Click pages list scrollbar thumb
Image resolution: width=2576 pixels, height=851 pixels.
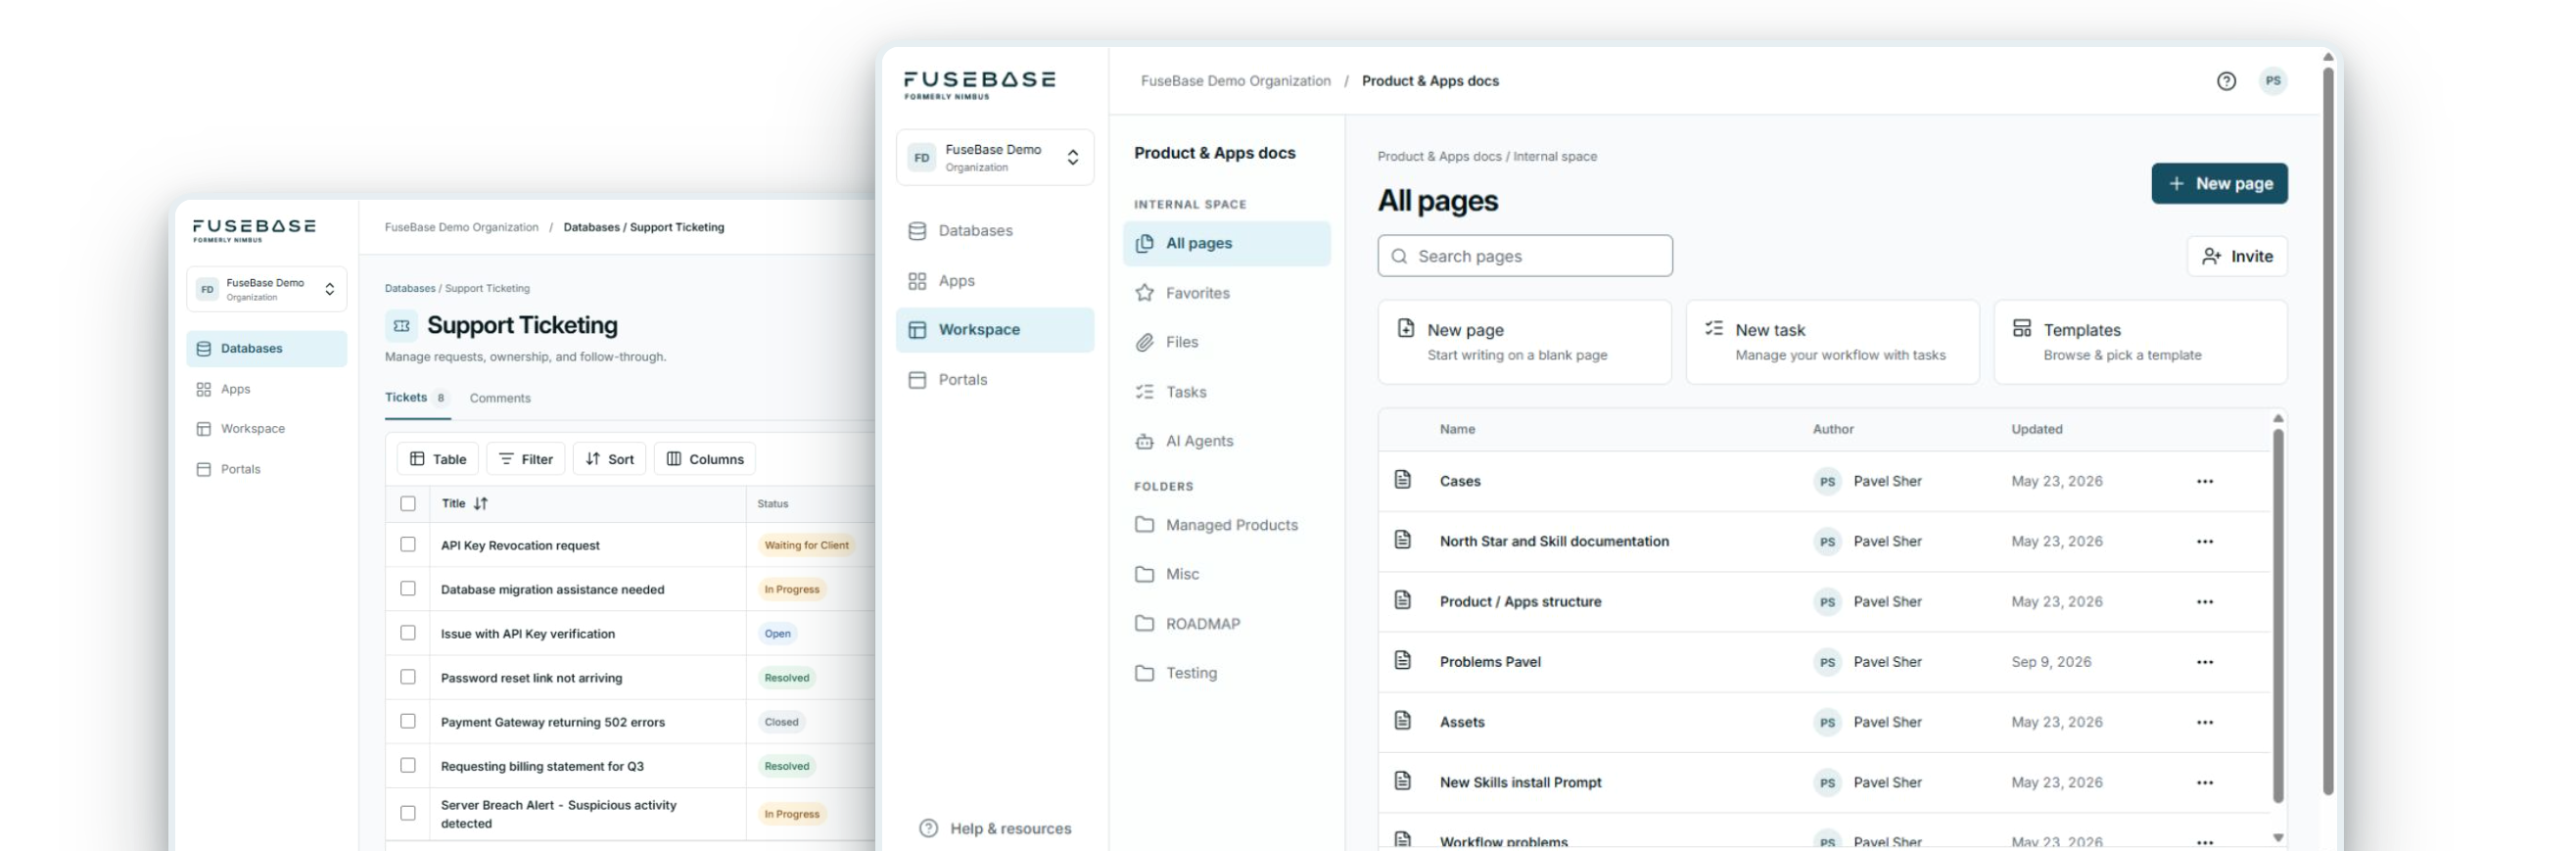click(x=2278, y=615)
